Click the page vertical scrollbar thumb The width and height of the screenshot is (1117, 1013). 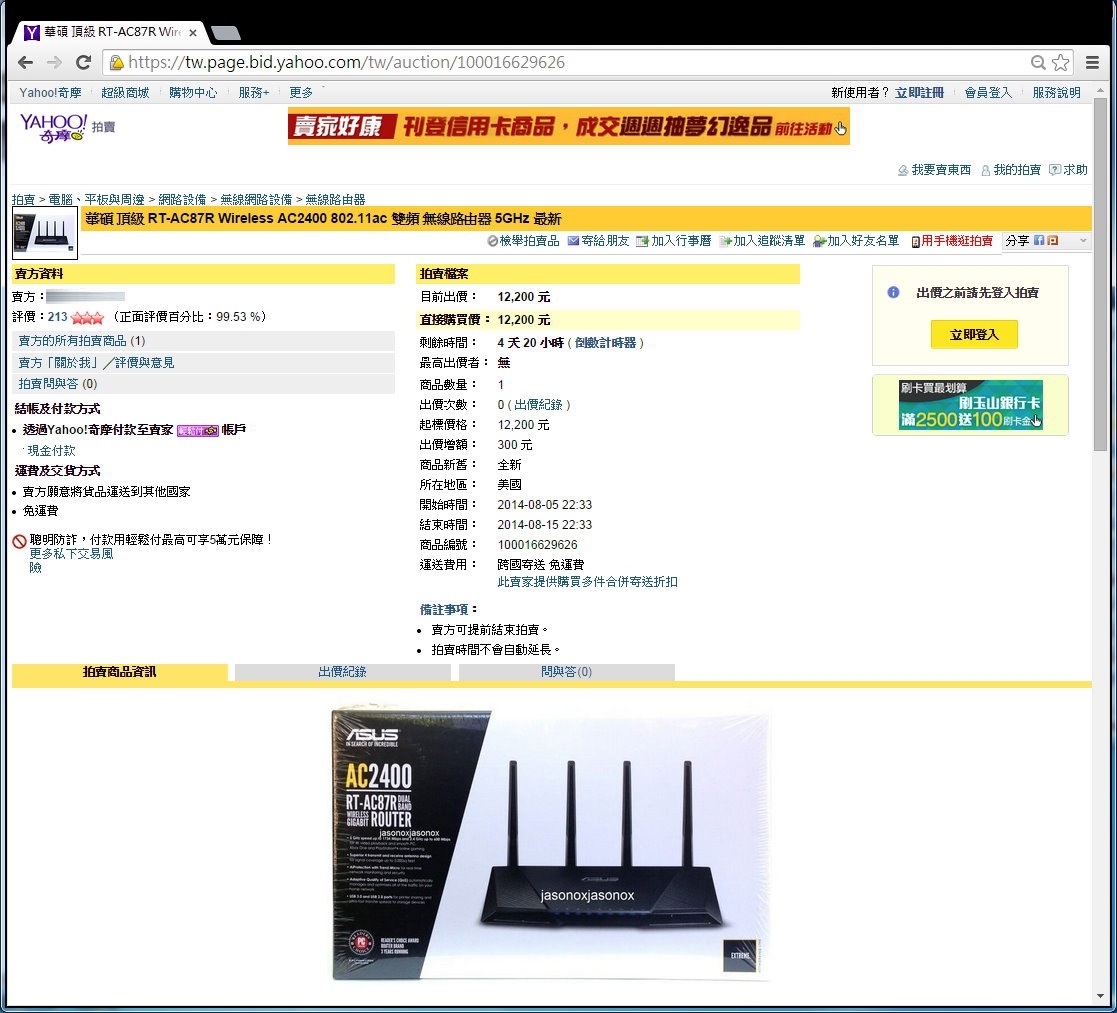click(x=1101, y=274)
